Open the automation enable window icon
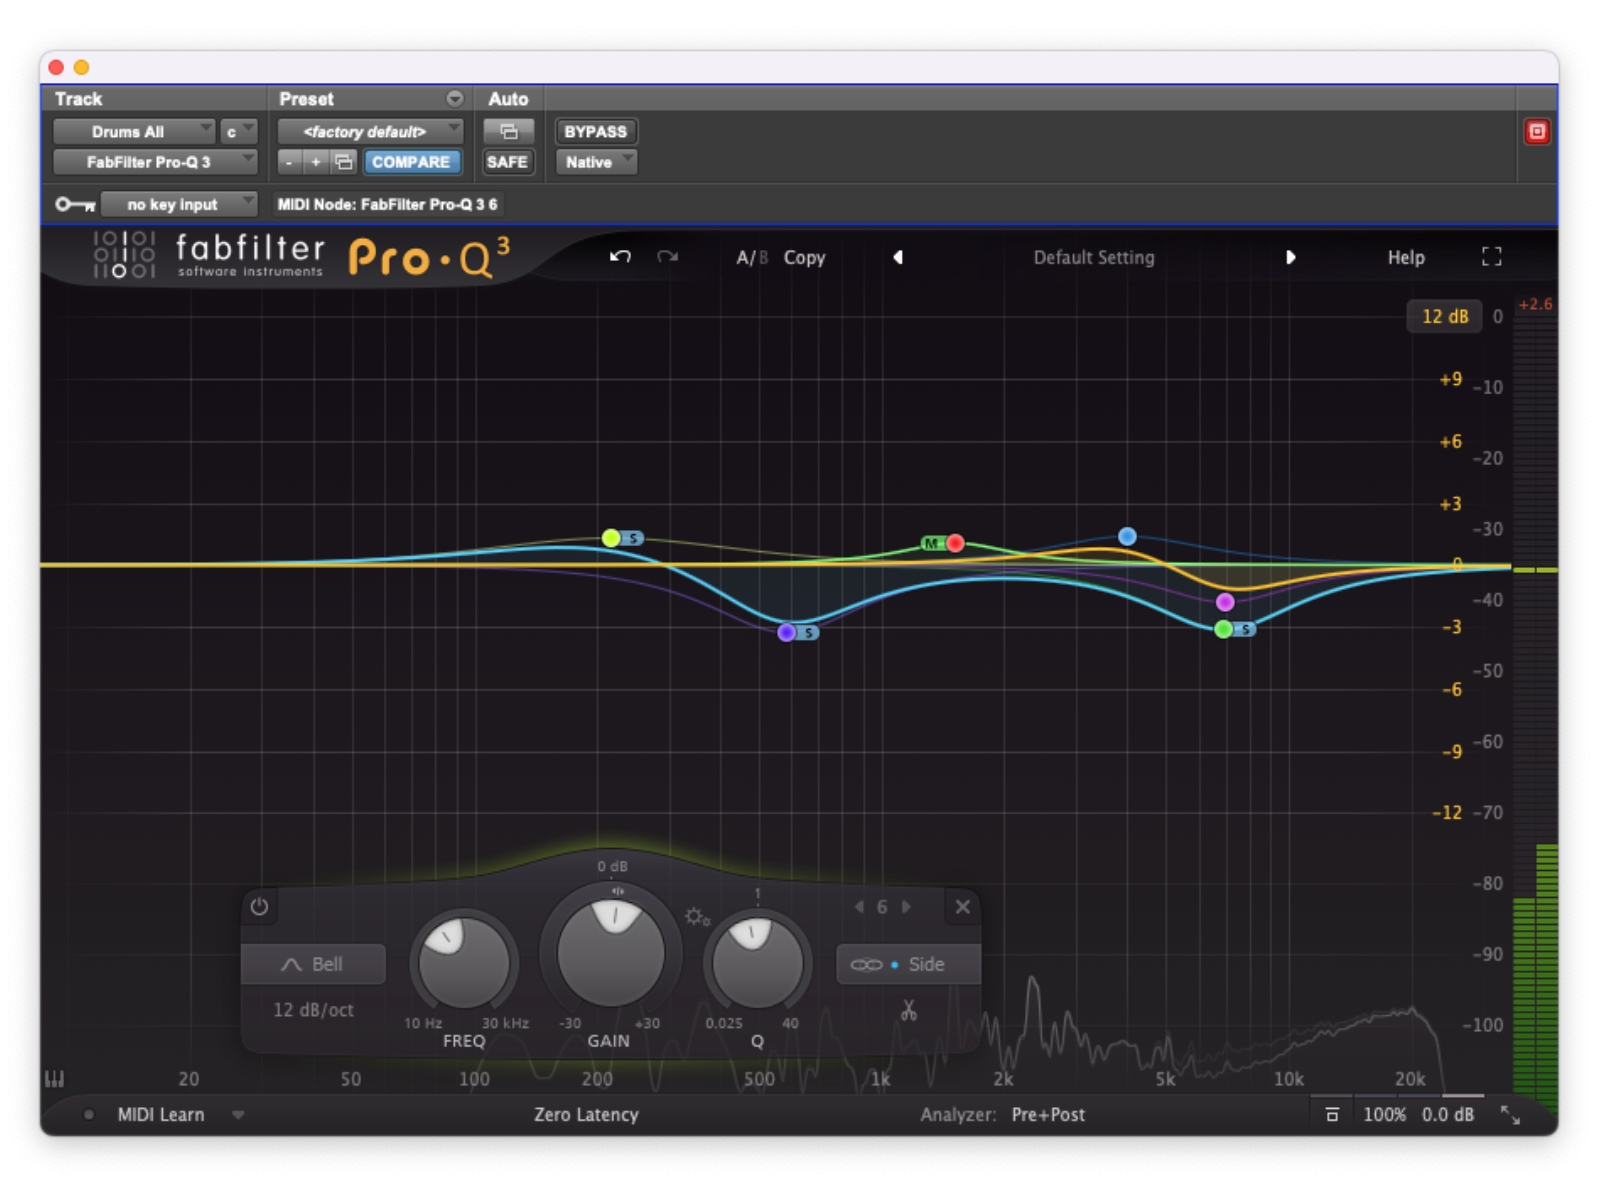 (x=508, y=131)
